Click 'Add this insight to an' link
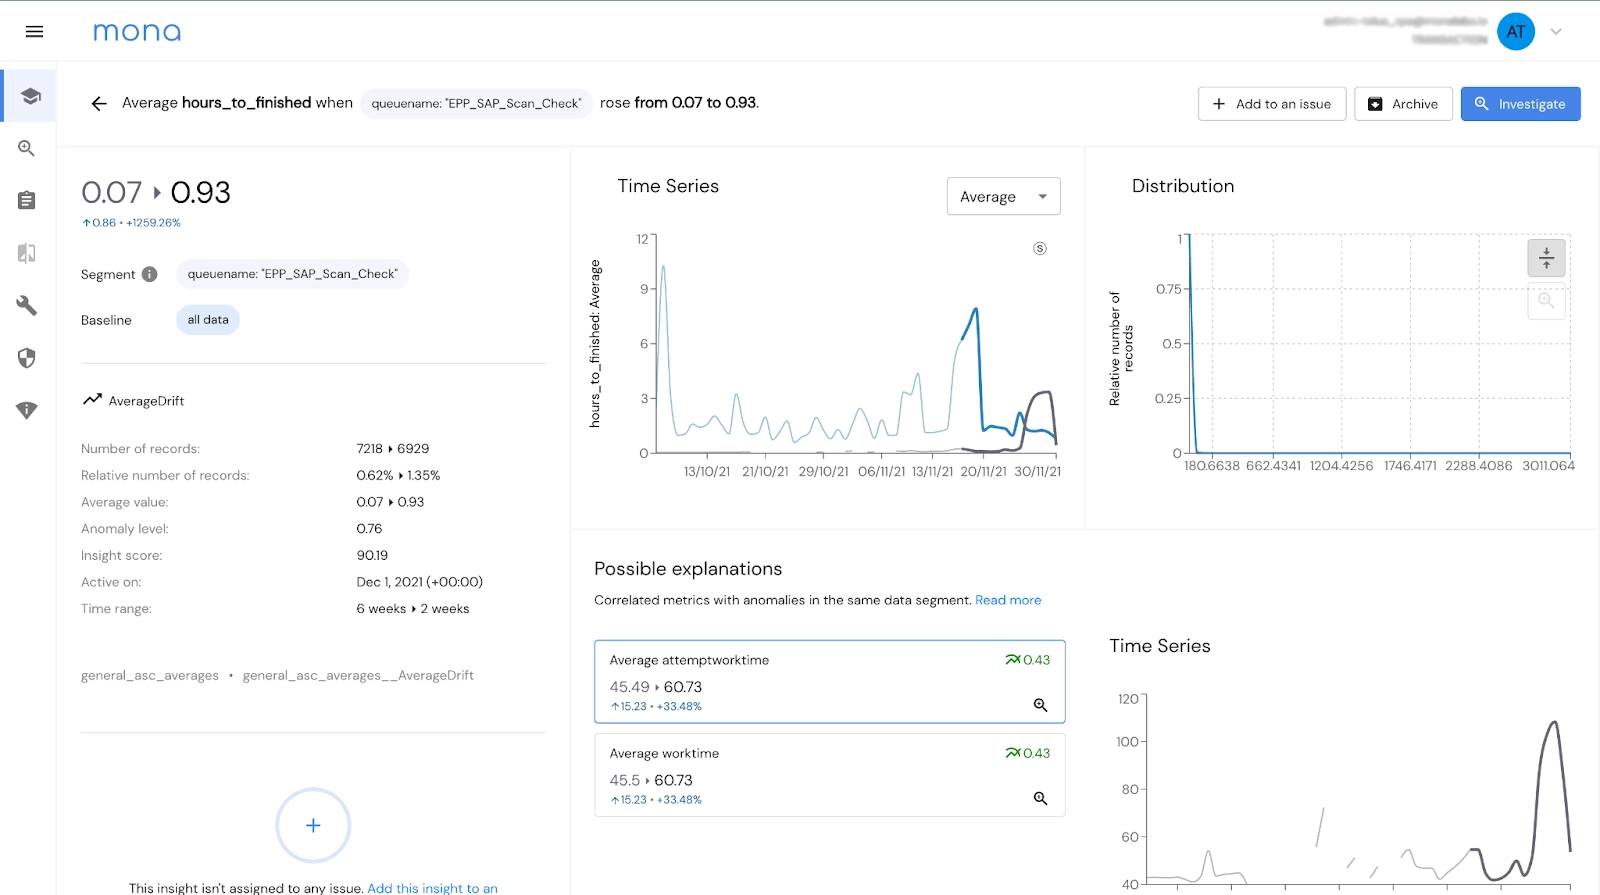The width and height of the screenshot is (1600, 895). (432, 888)
